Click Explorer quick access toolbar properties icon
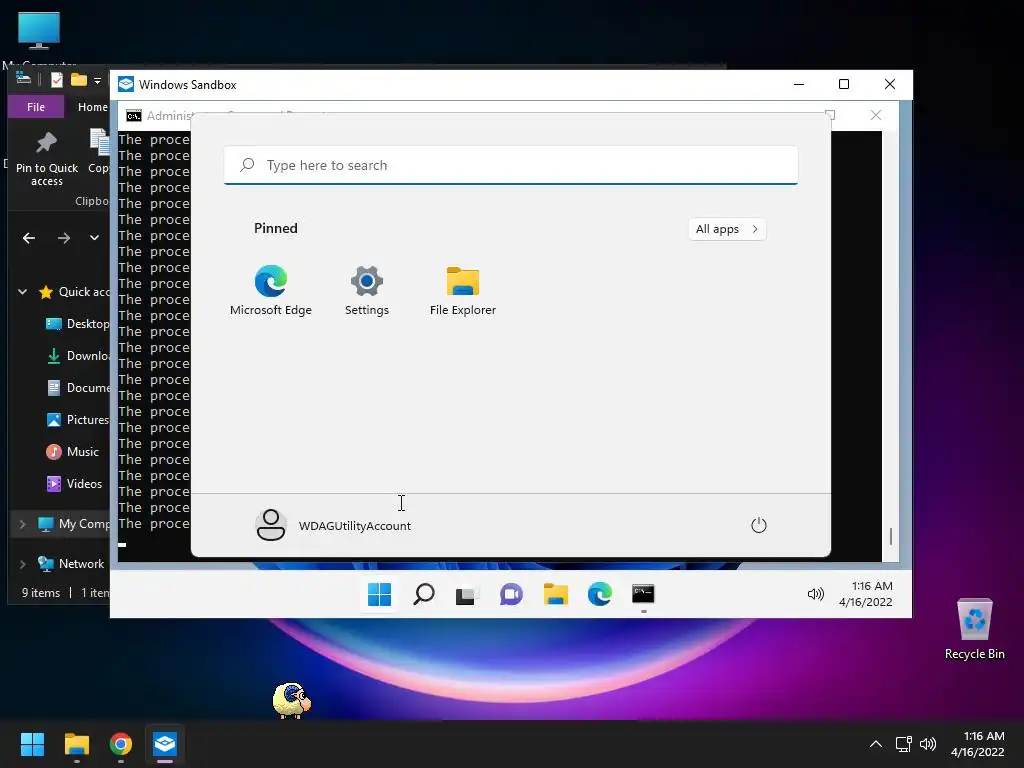 pyautogui.click(x=57, y=80)
